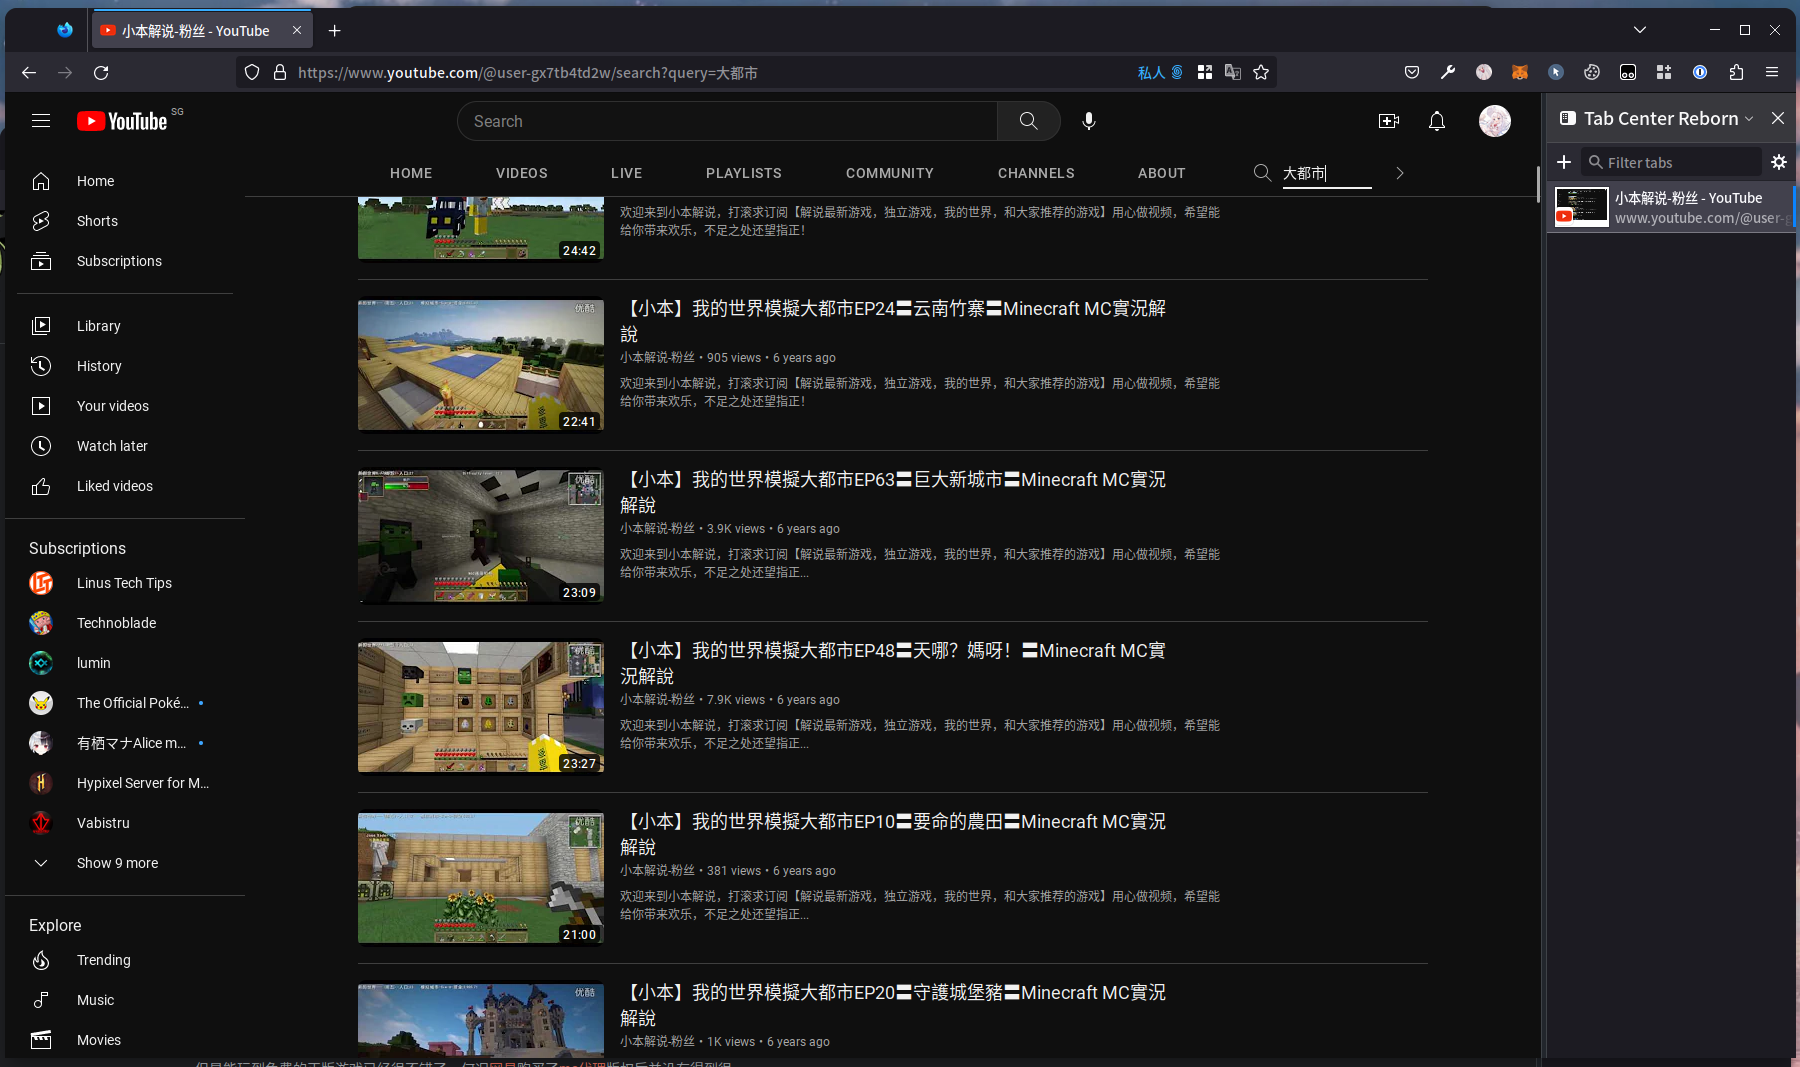Open the notifications bell
Image resolution: width=1800 pixels, height=1067 pixels.
tap(1437, 121)
